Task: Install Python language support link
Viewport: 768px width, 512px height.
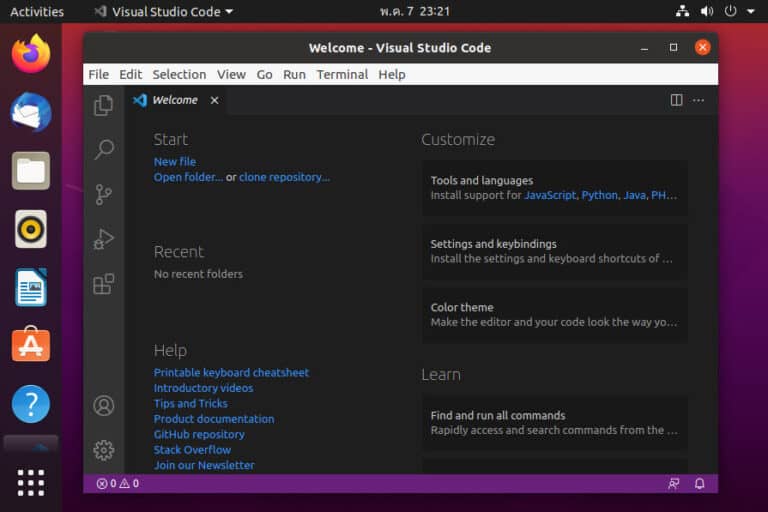Action: [x=600, y=195]
